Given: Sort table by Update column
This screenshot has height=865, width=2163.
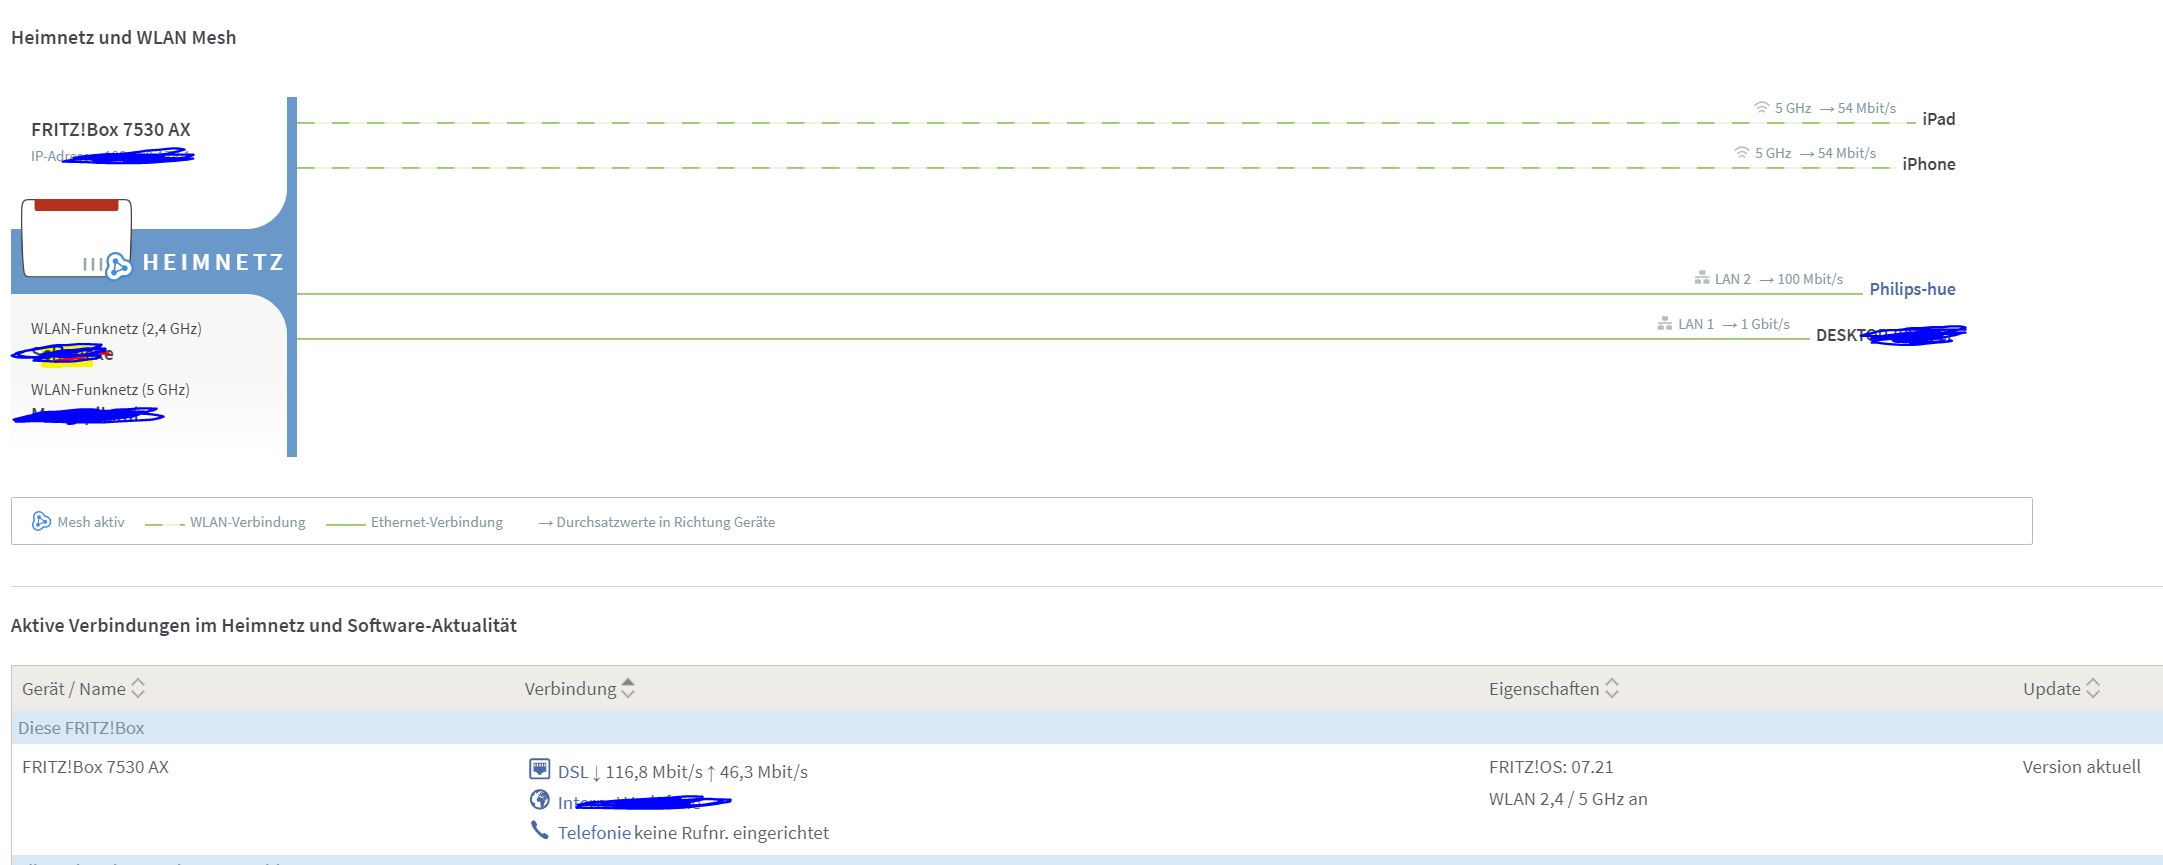Looking at the screenshot, I should pyautogui.click(x=2061, y=688).
